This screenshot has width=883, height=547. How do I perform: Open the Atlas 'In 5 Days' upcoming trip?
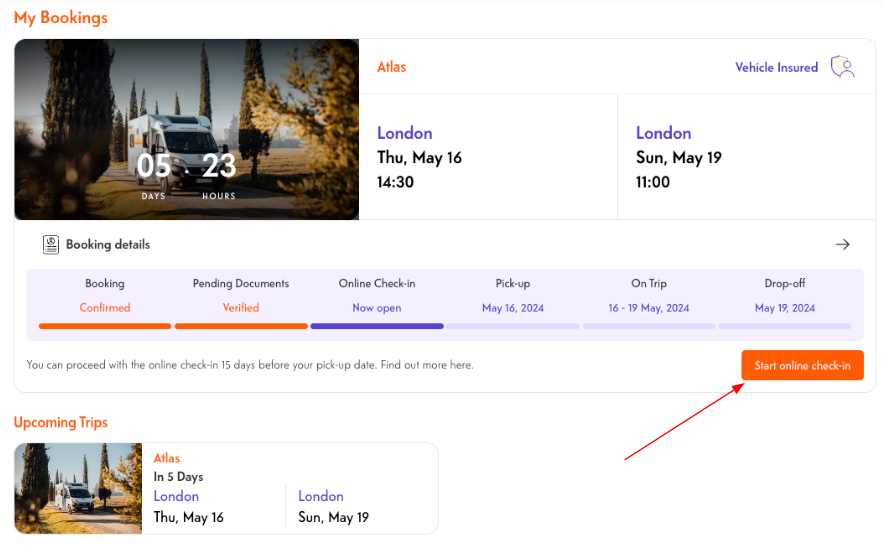pos(290,488)
